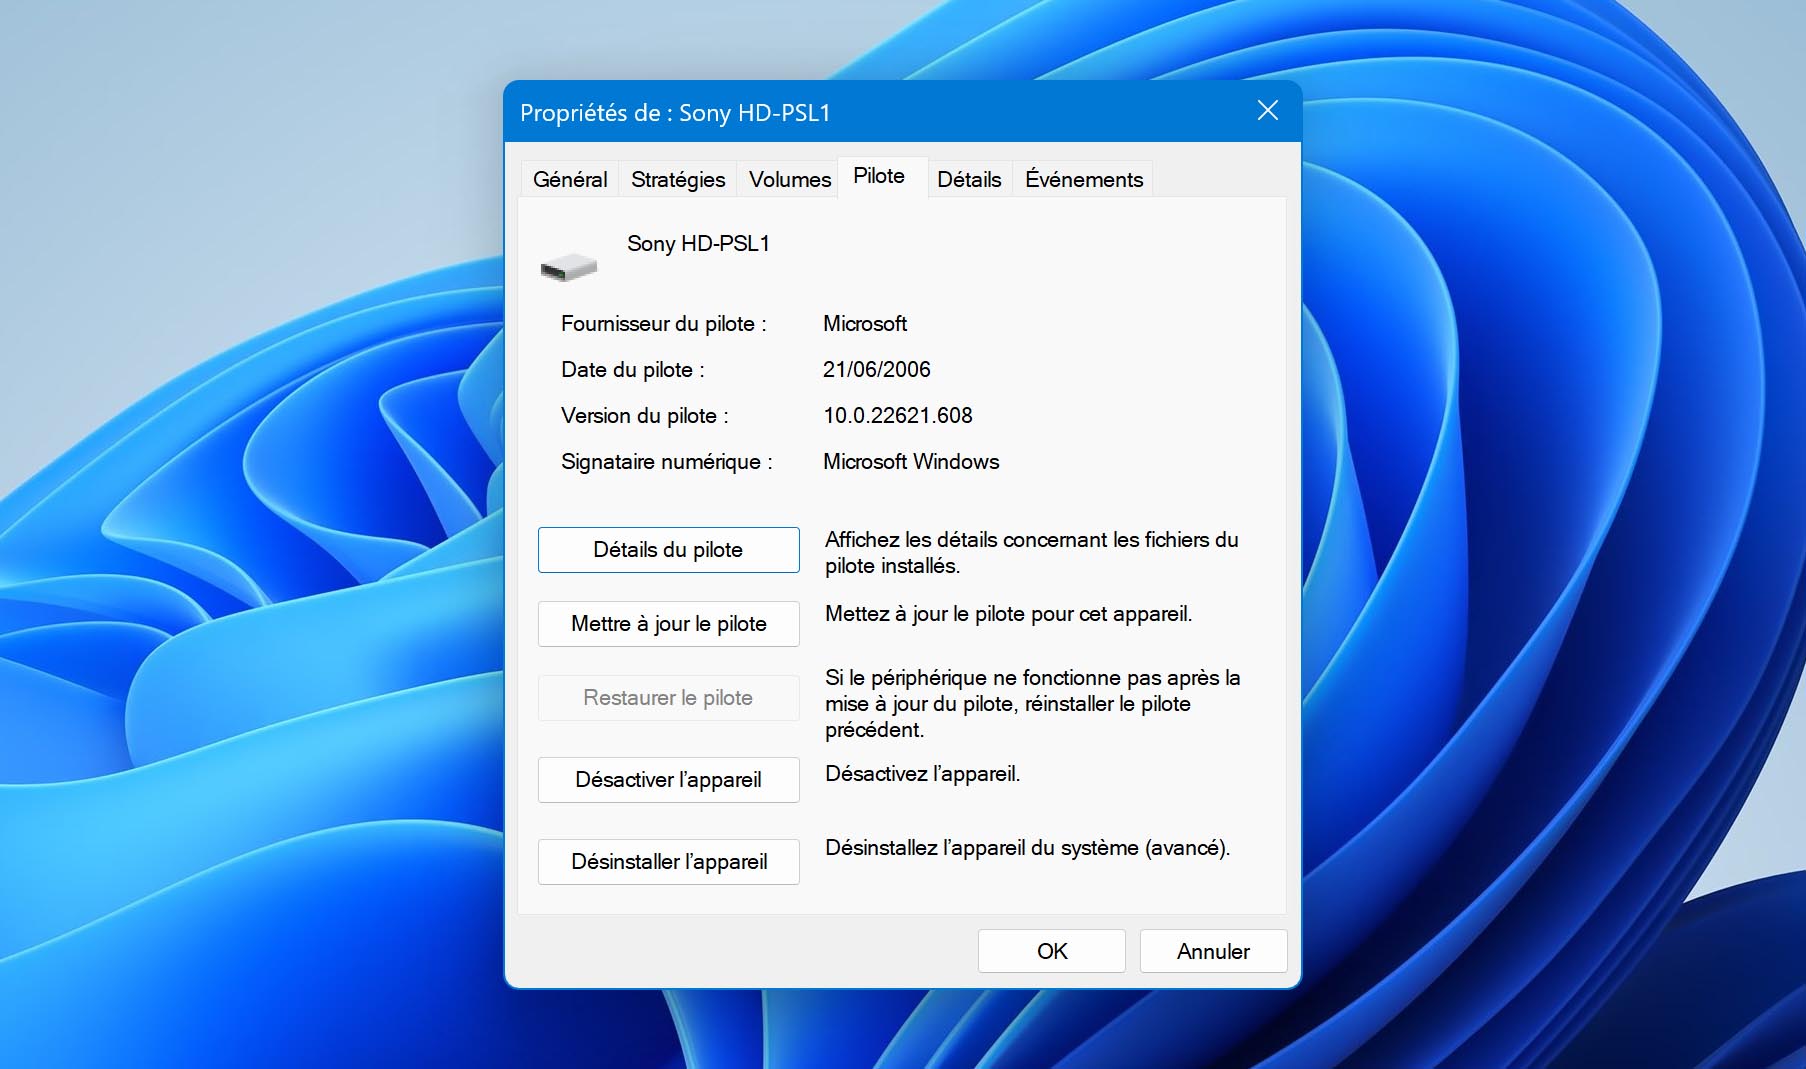Confirm with the OK button
1806x1069 pixels.
[1052, 951]
